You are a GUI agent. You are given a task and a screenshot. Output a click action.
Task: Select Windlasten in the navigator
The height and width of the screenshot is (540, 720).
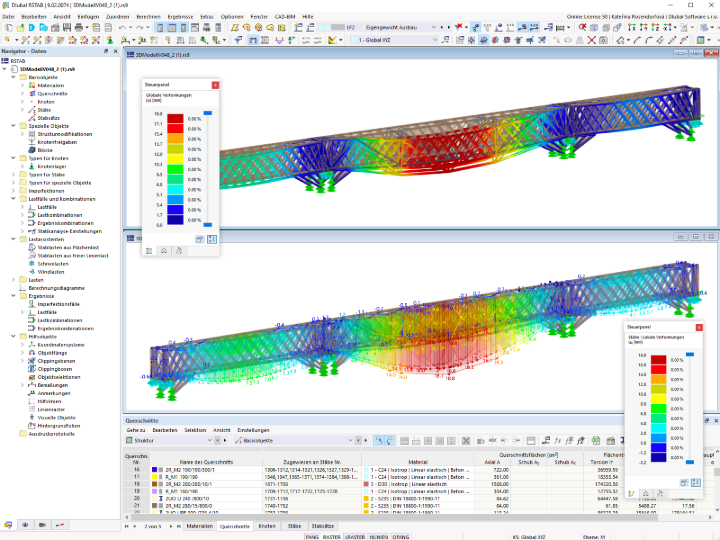(51, 272)
